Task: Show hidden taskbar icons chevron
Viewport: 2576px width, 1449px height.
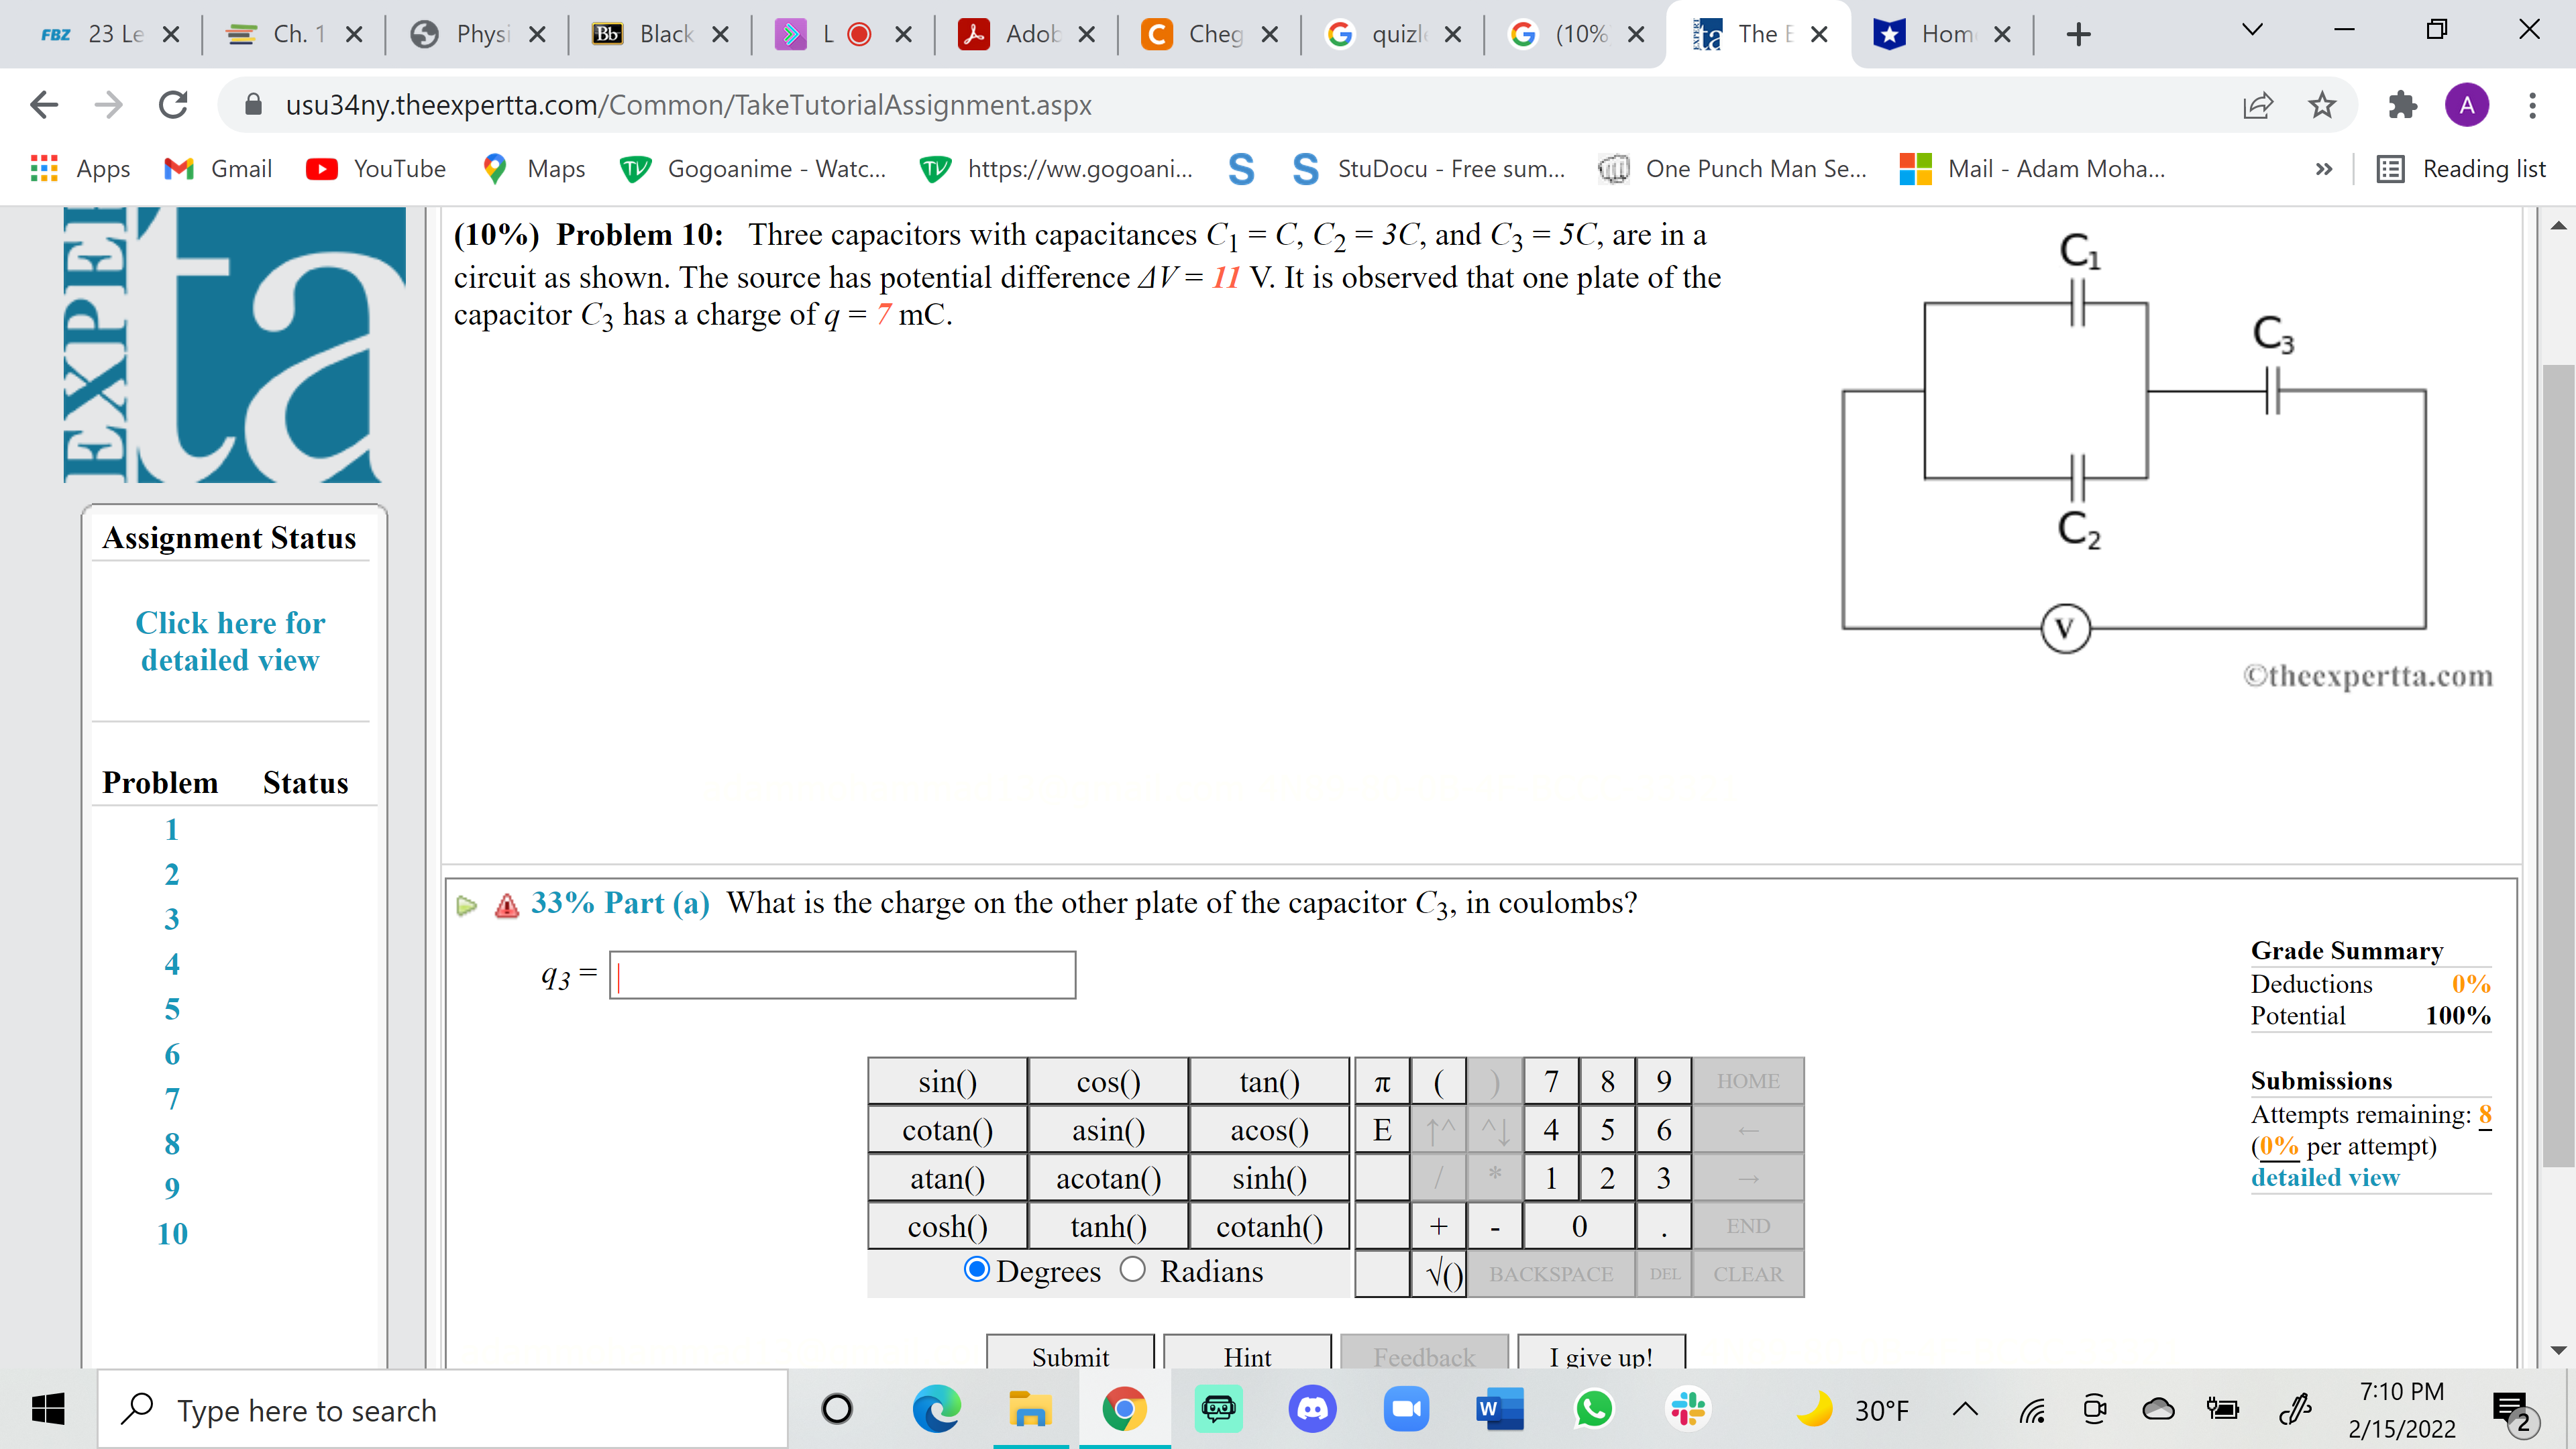Action: [1966, 1410]
